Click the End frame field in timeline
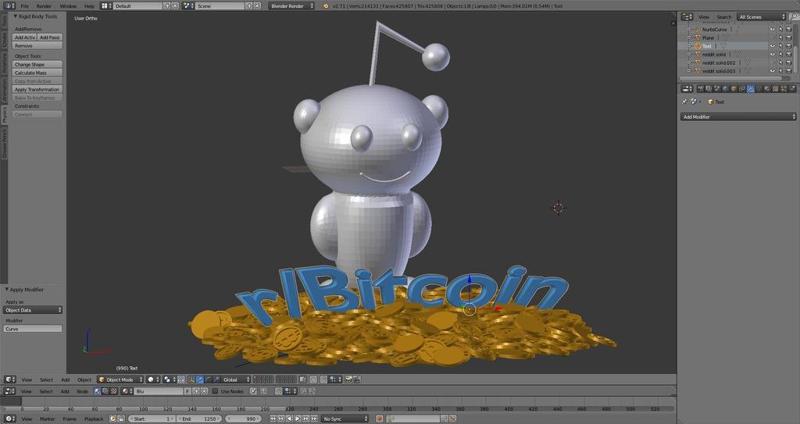The width and height of the screenshot is (800, 424). (x=199, y=418)
